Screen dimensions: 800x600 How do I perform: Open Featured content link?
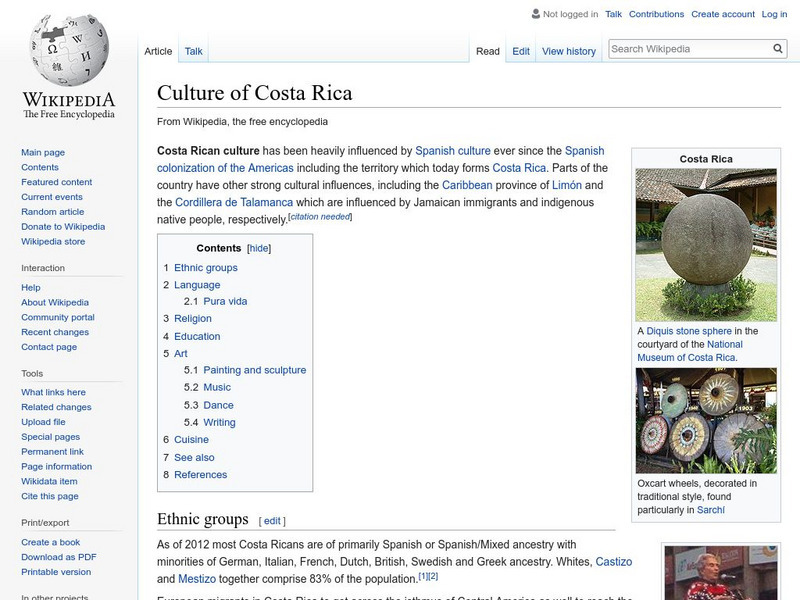tap(57, 182)
